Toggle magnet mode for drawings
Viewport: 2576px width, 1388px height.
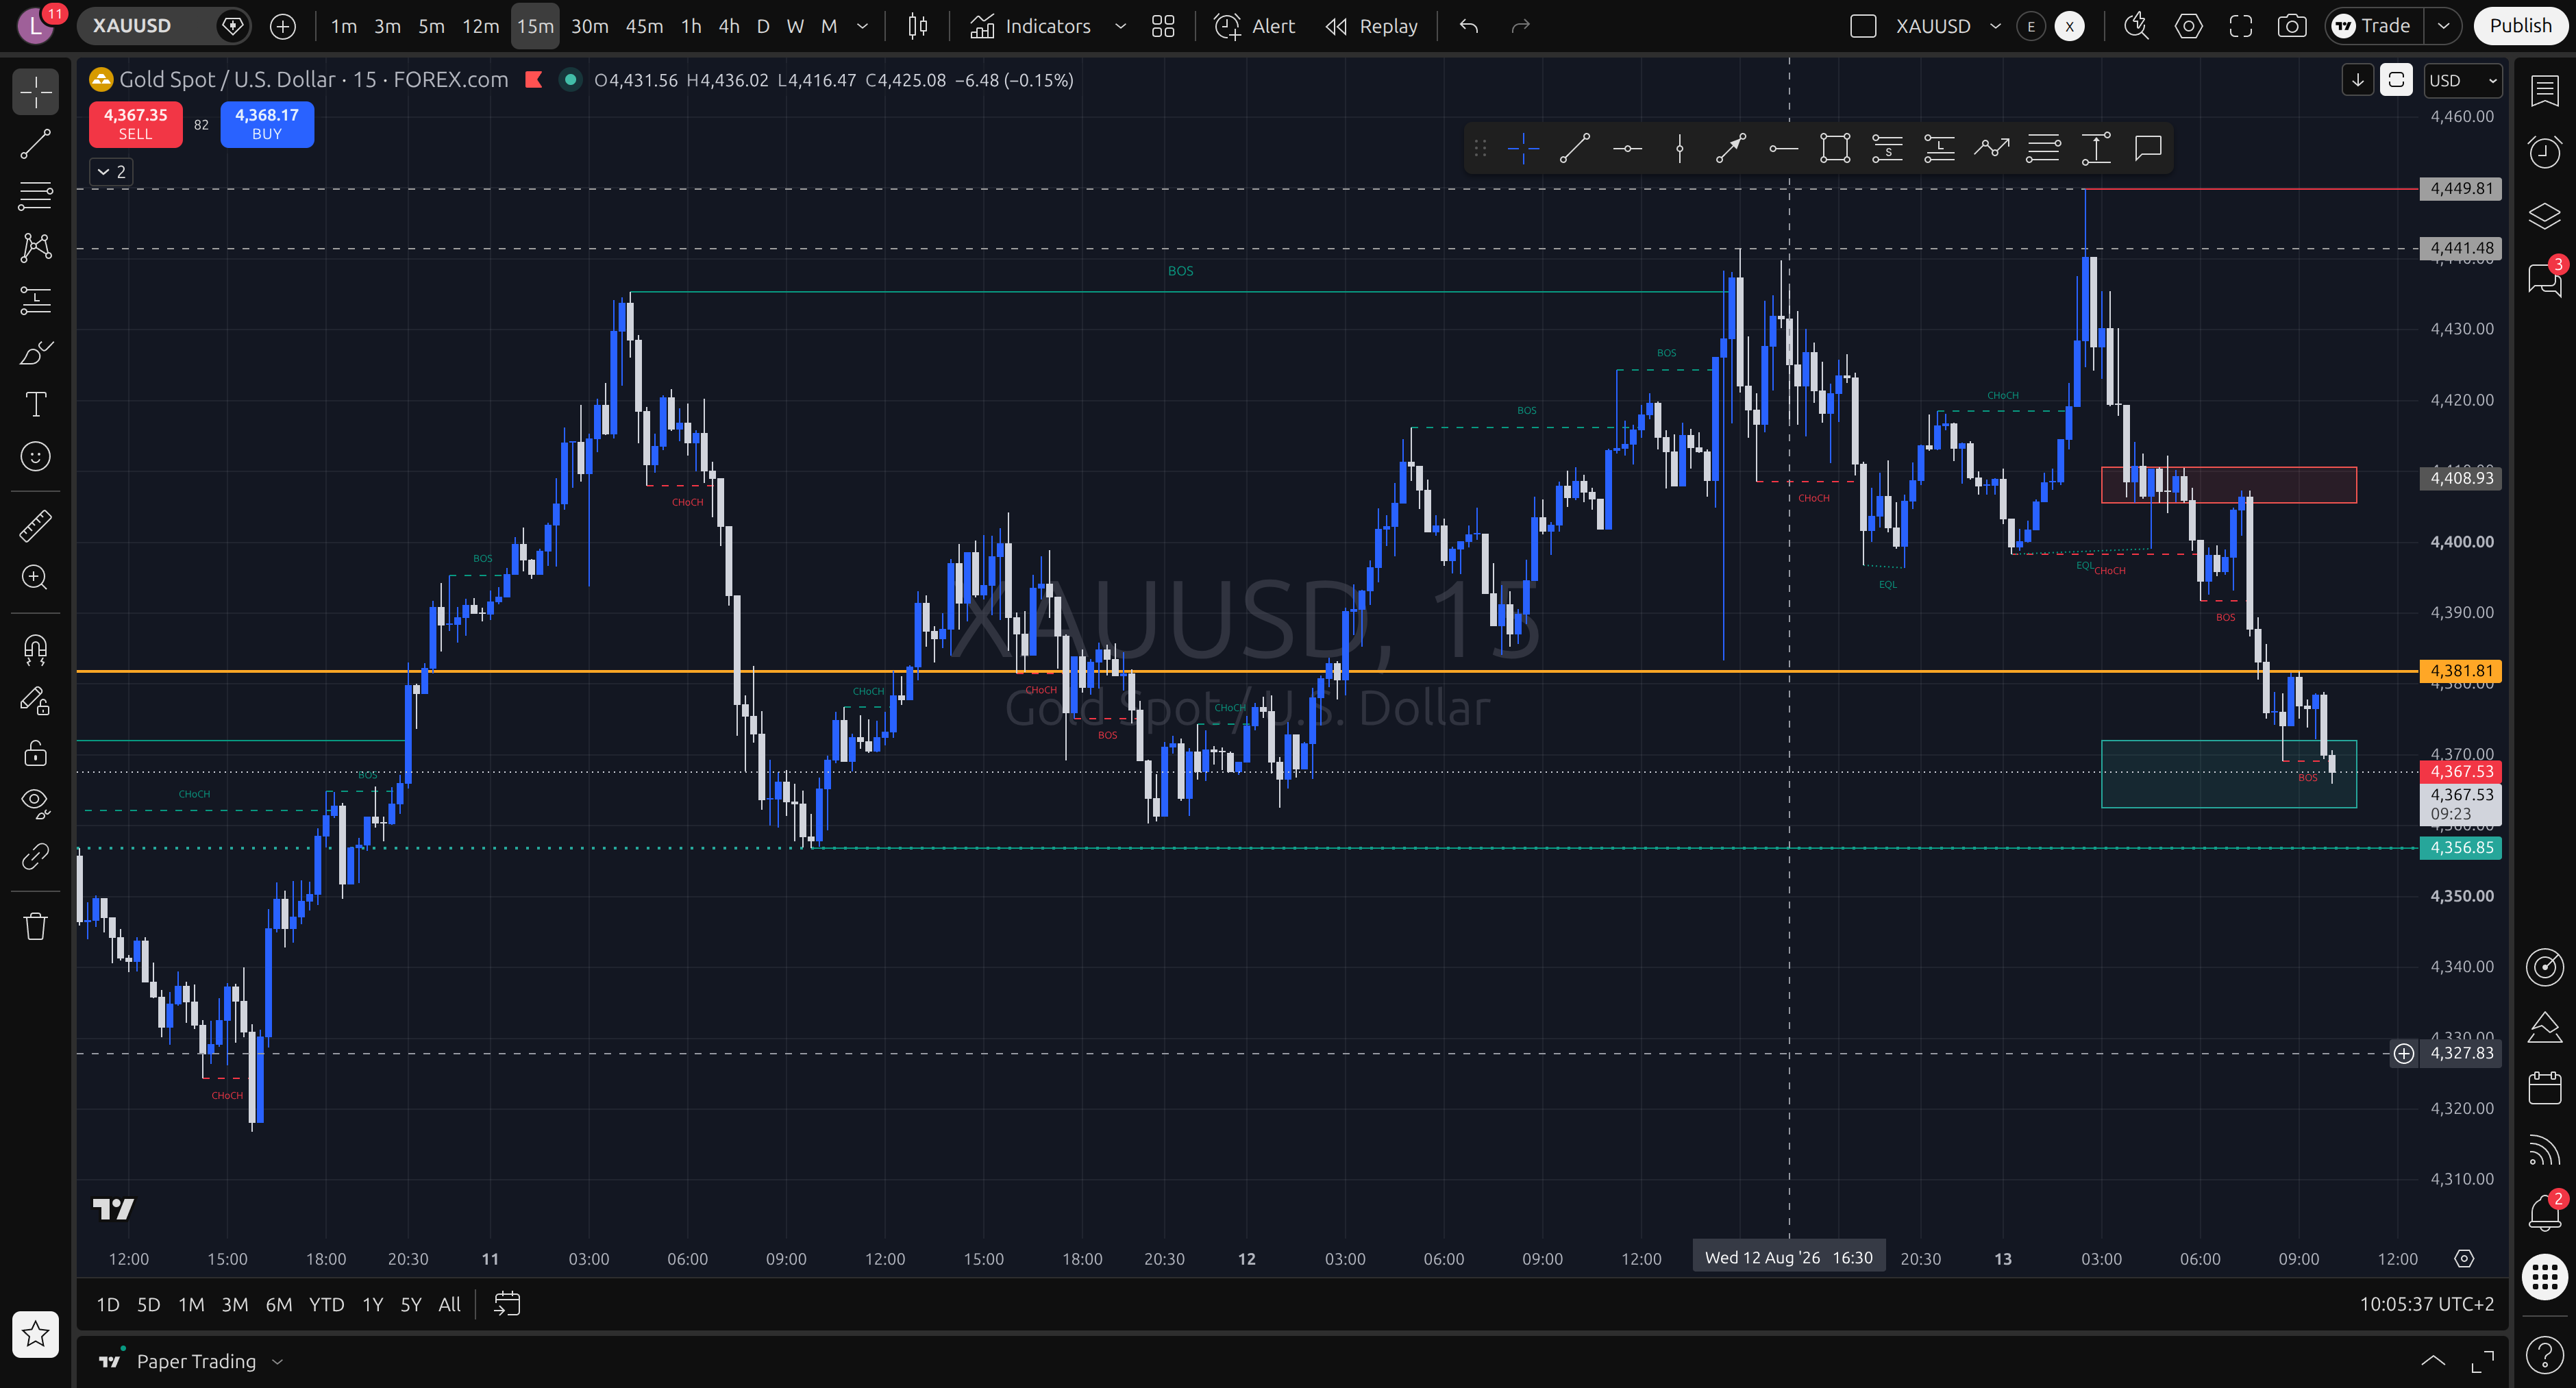(x=36, y=650)
